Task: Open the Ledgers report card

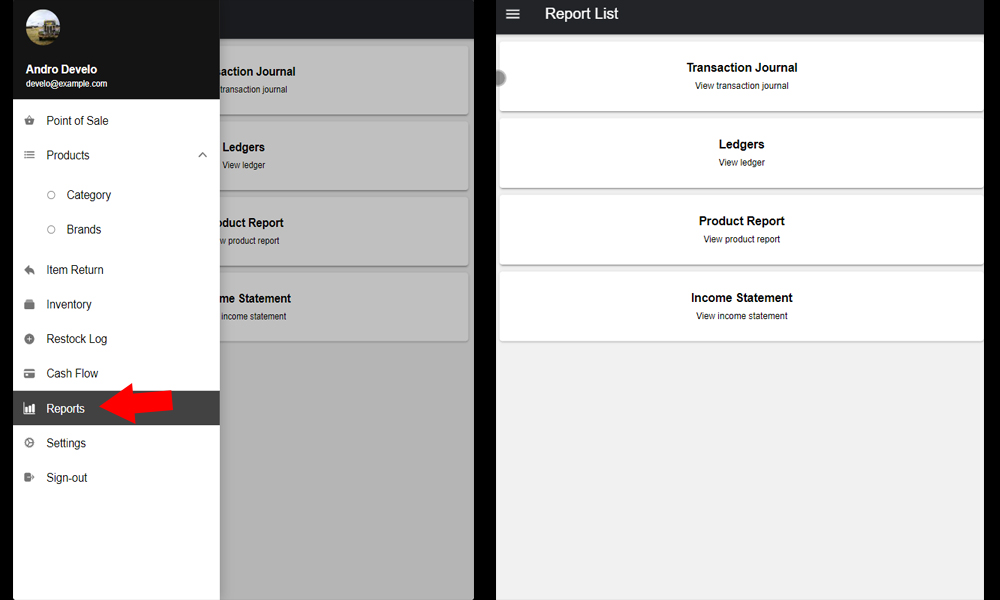Action: (741, 152)
